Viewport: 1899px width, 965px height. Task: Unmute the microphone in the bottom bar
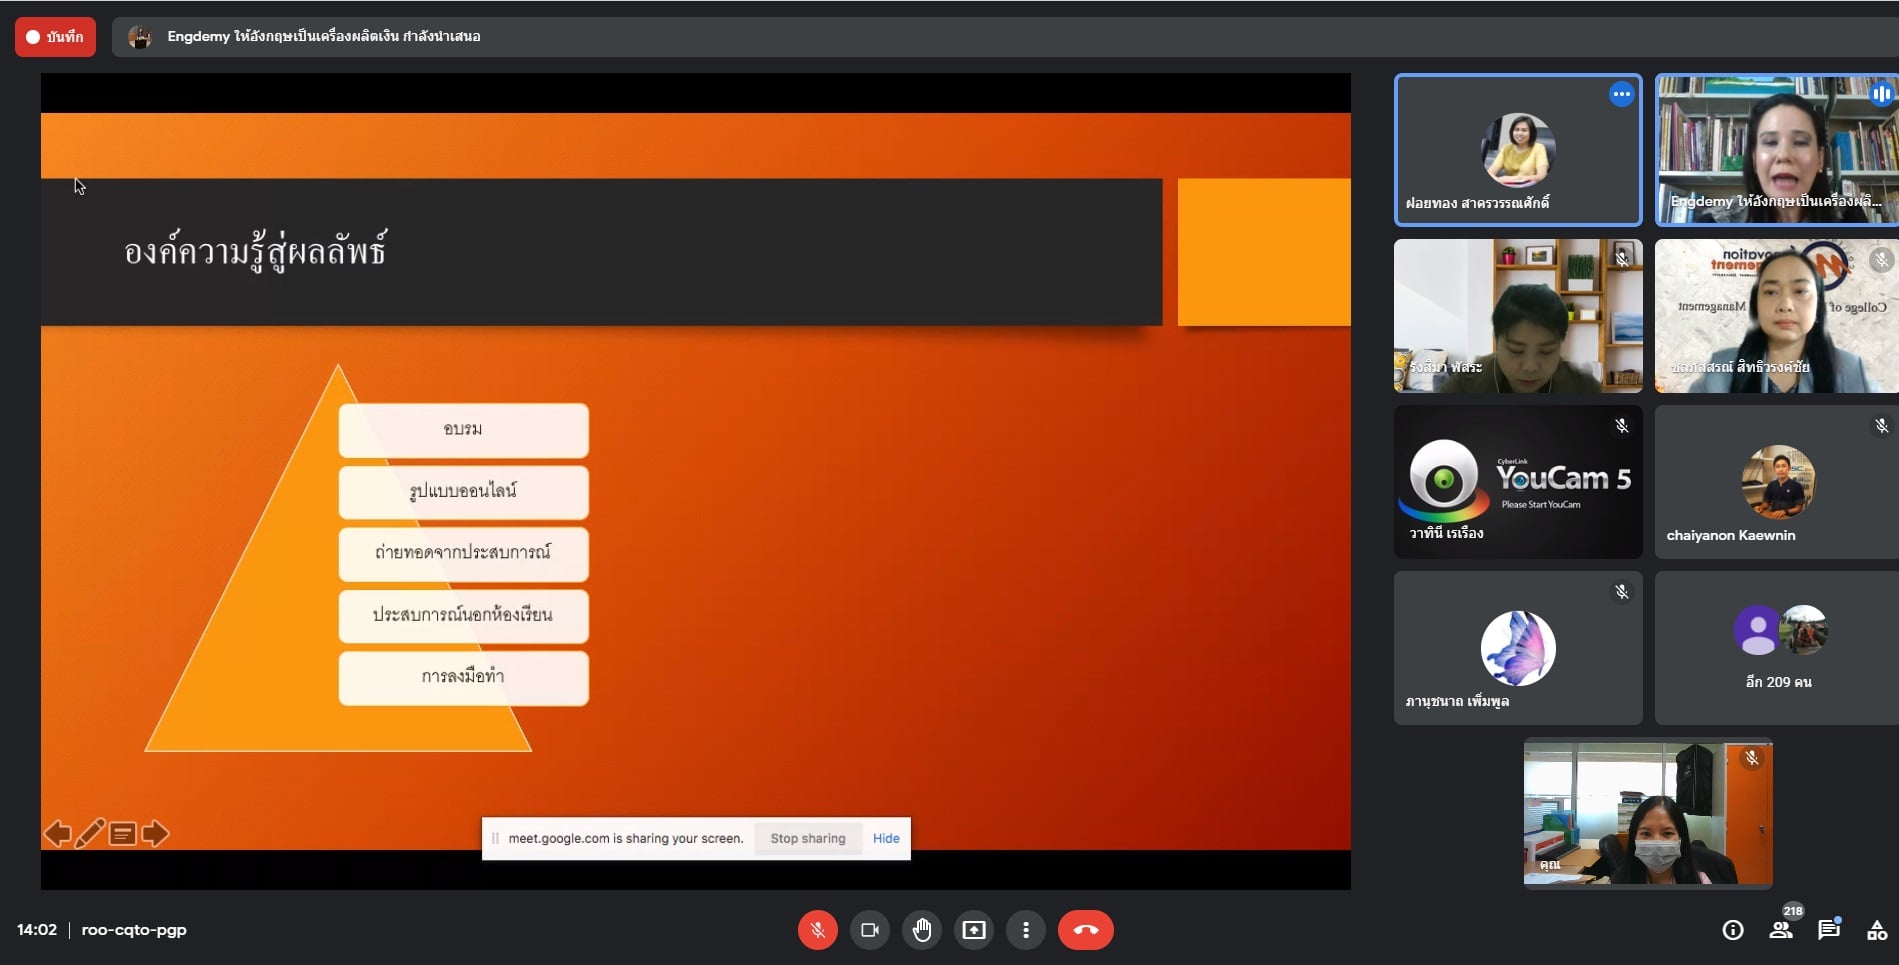point(817,930)
